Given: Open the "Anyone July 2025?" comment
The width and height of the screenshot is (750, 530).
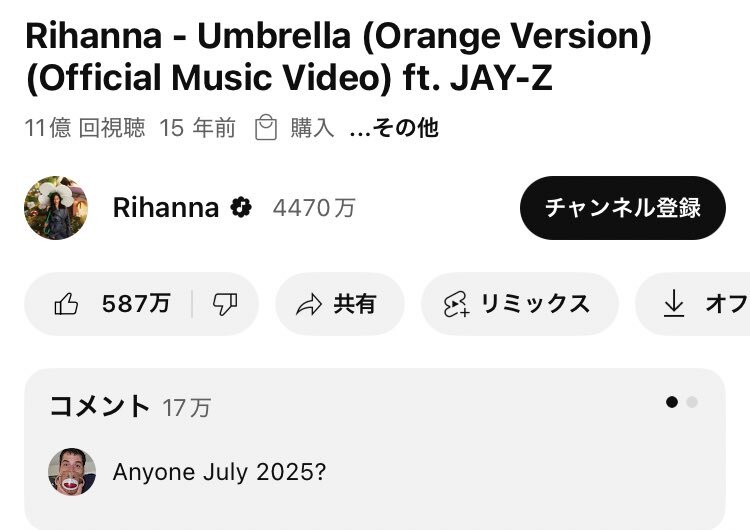Looking at the screenshot, I should (220, 472).
